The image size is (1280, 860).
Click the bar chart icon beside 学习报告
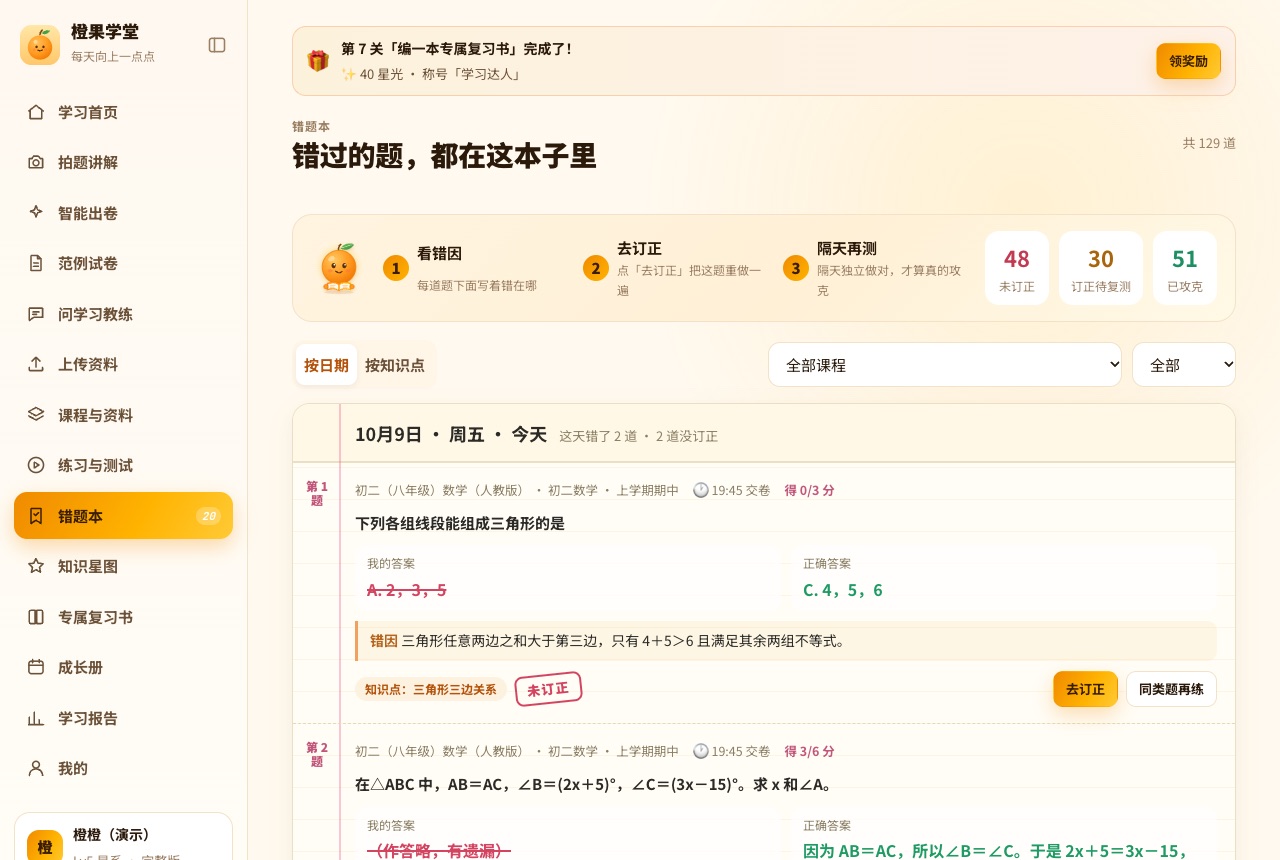tap(36, 718)
